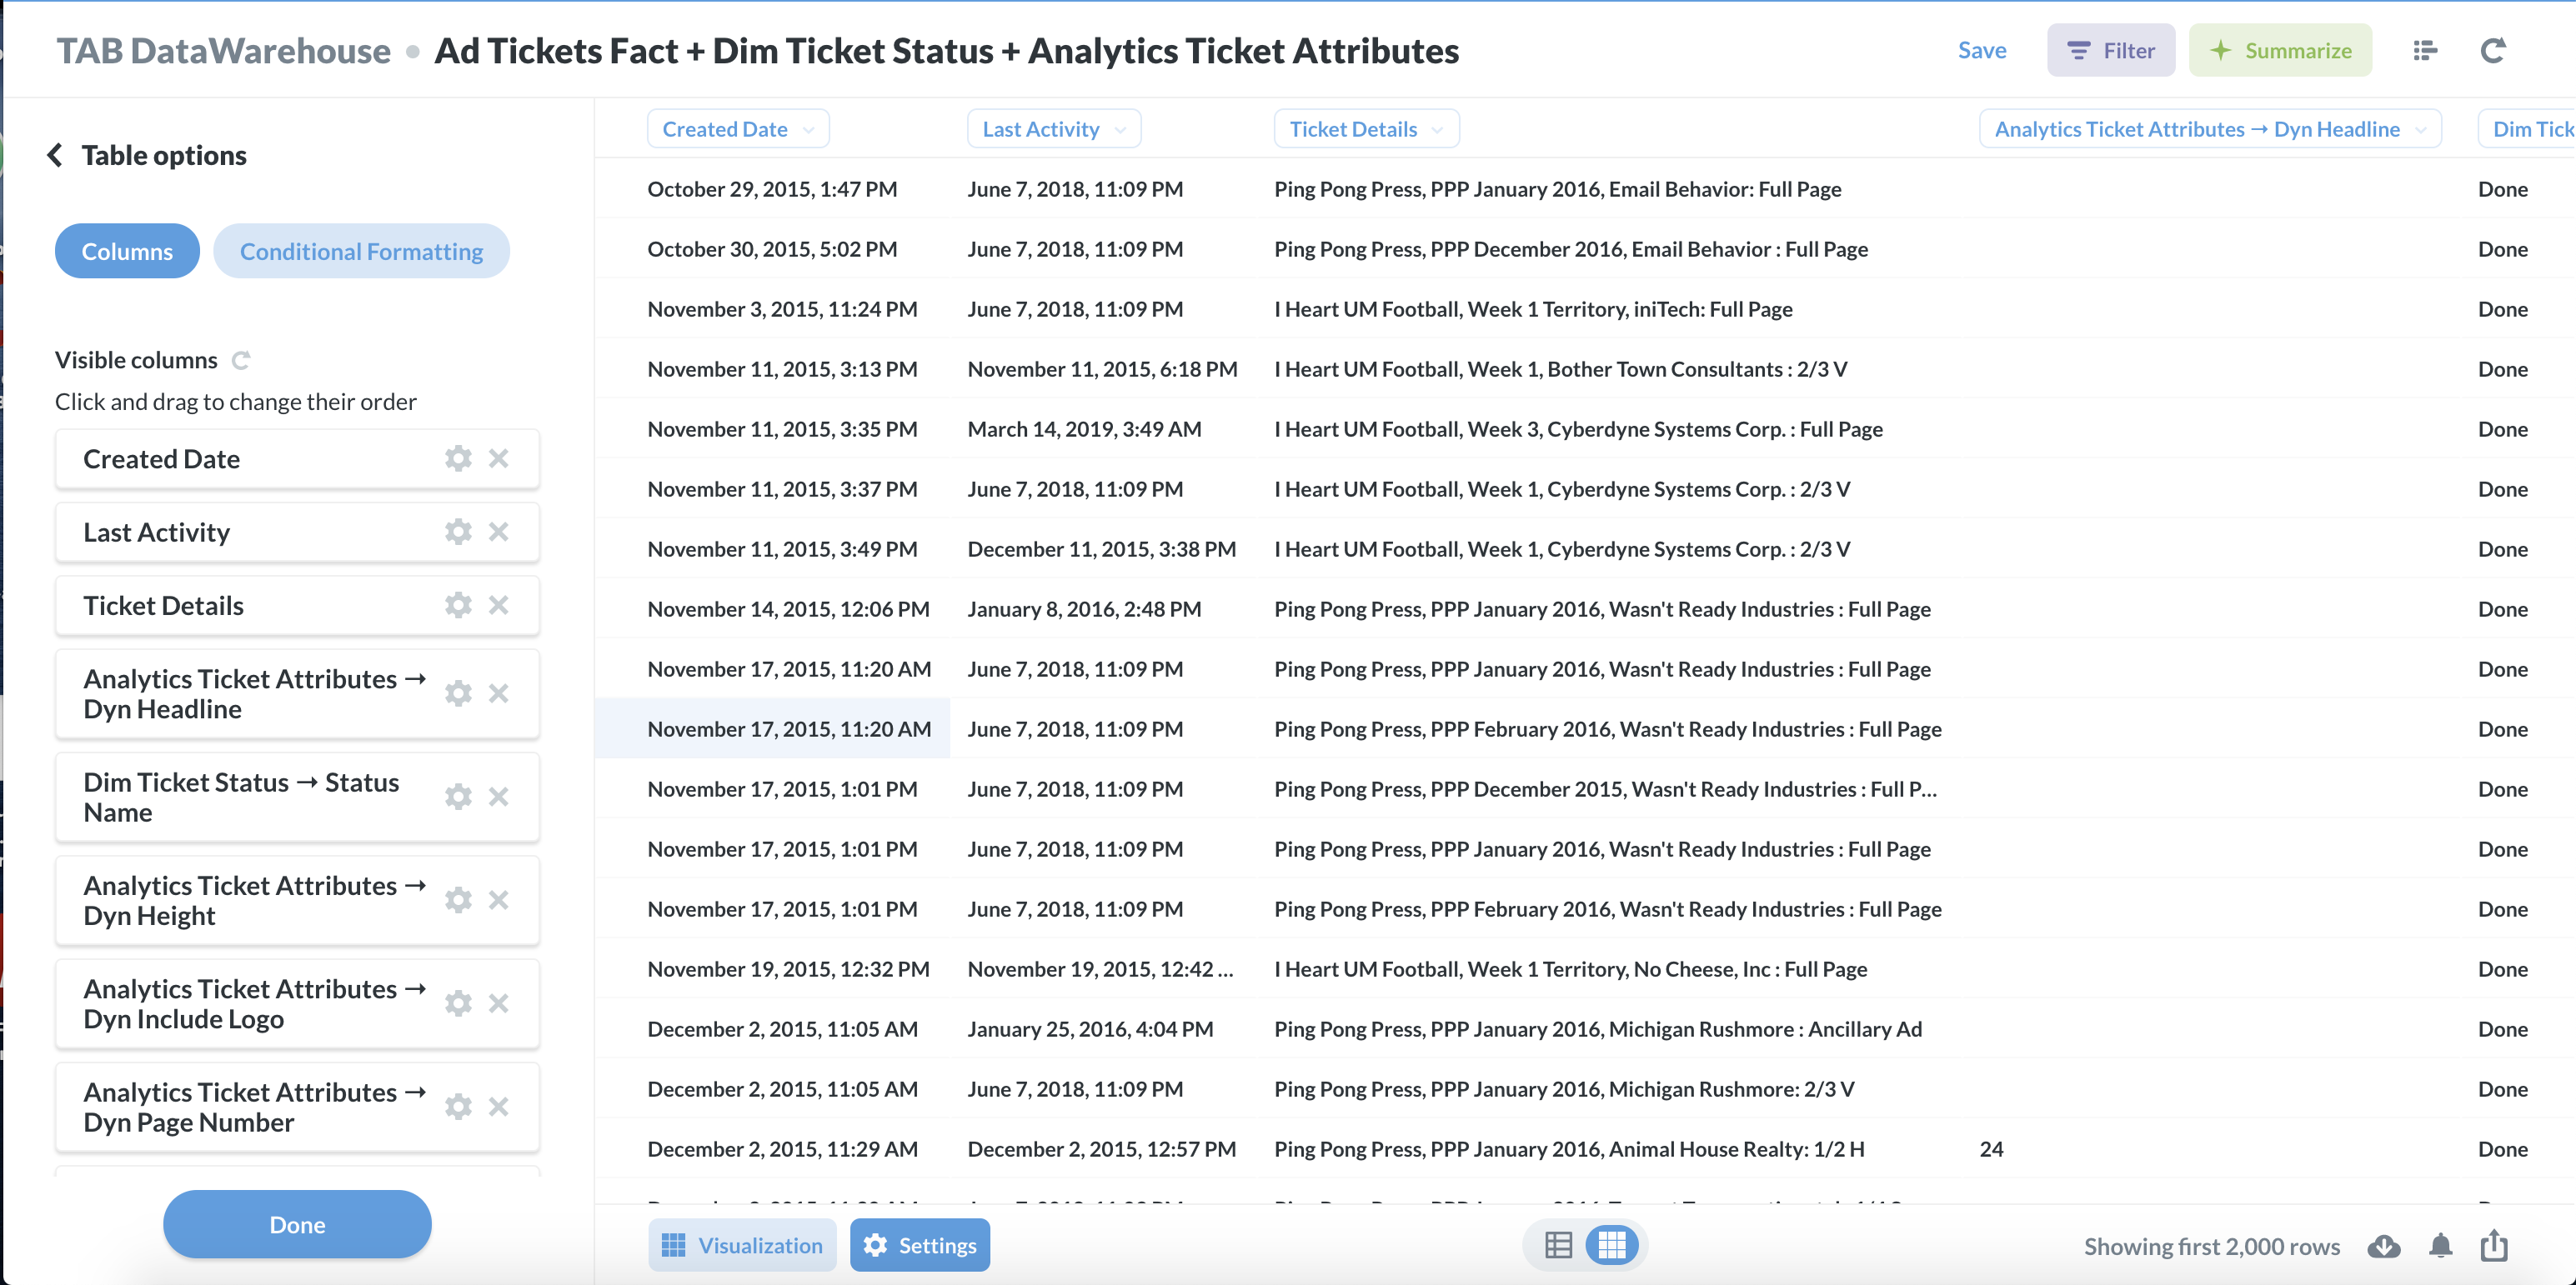Remove the Last Activity column
This screenshot has width=2576, height=1285.
click(x=499, y=532)
